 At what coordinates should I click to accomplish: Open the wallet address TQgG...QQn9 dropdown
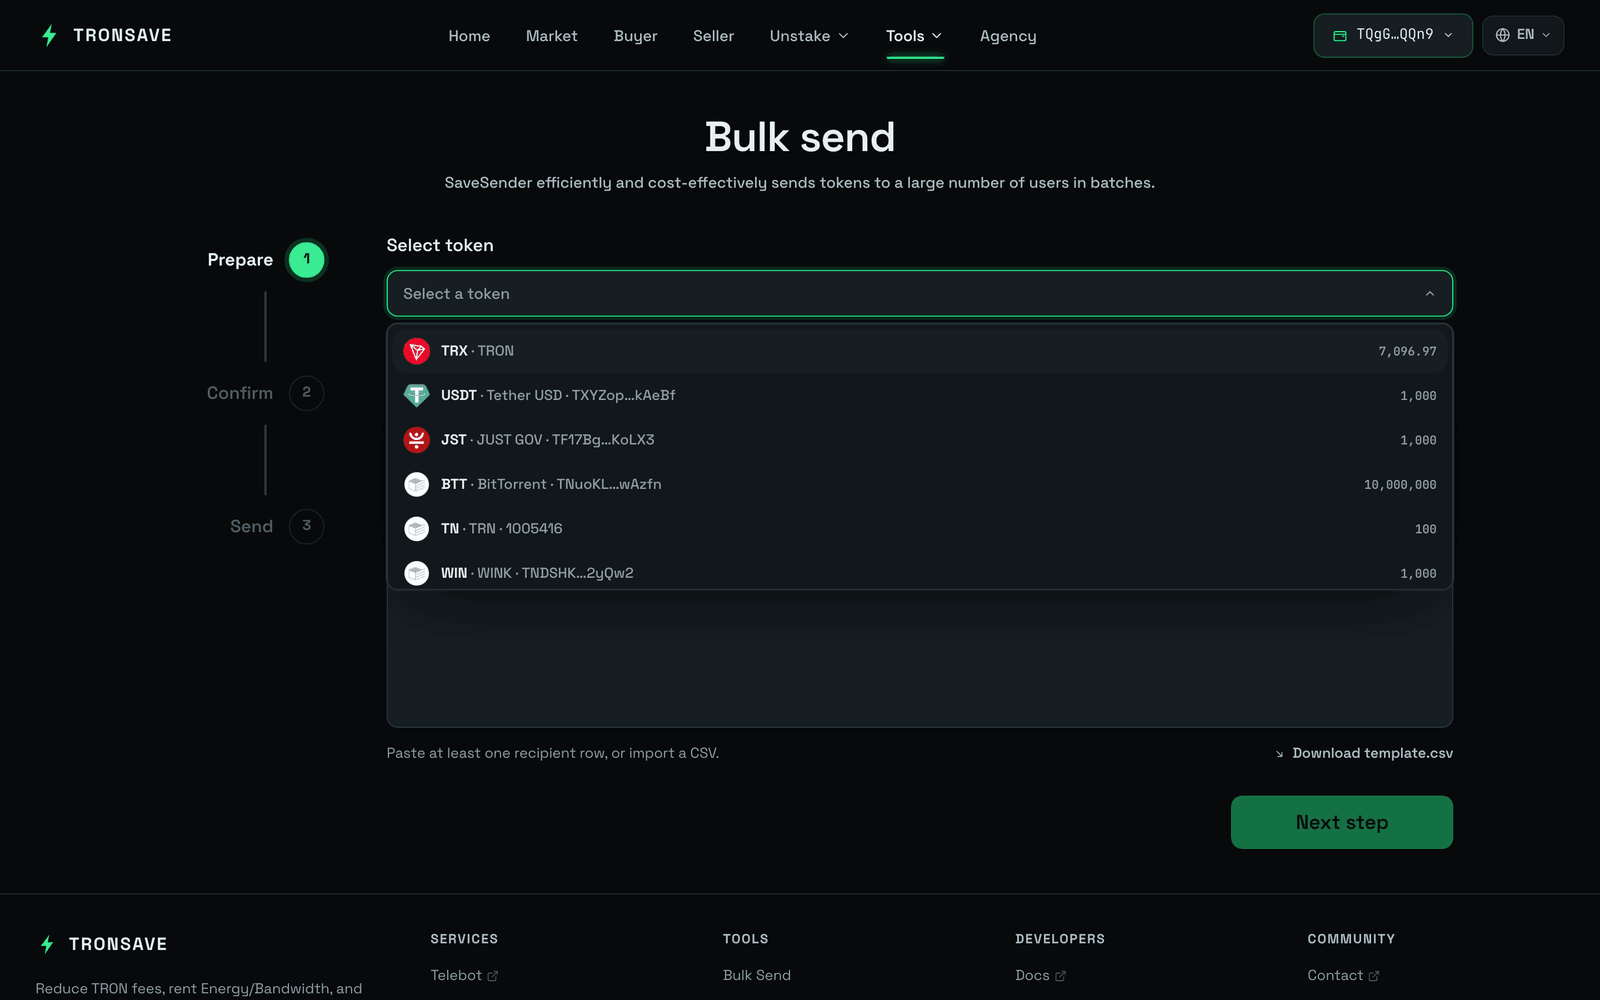[x=1393, y=35]
